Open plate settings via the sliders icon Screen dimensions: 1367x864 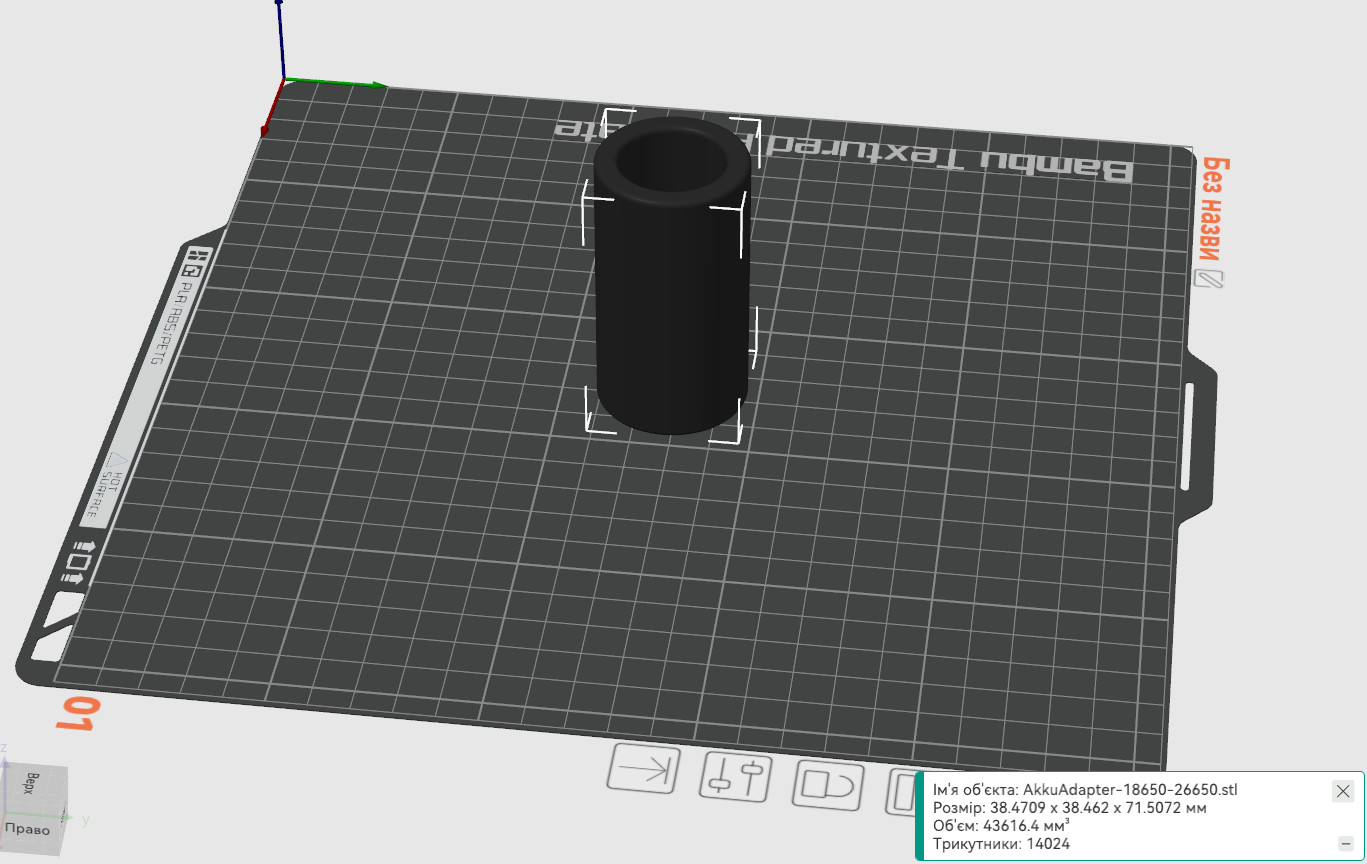tap(737, 776)
